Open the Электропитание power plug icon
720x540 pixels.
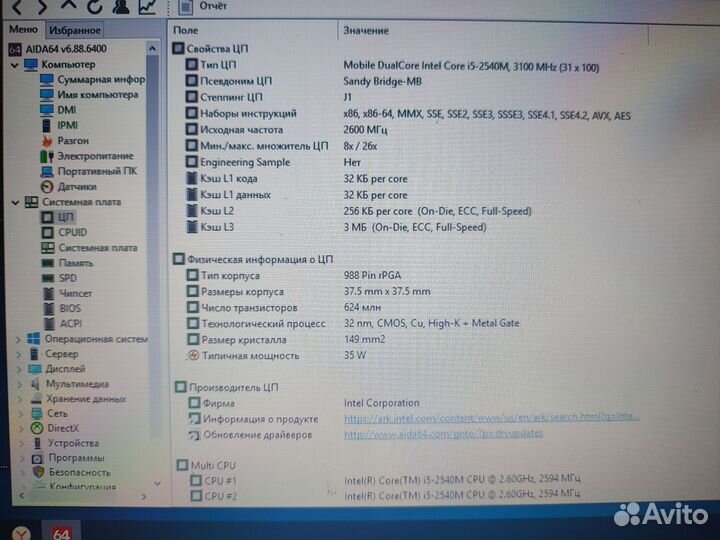pyautogui.click(x=47, y=156)
